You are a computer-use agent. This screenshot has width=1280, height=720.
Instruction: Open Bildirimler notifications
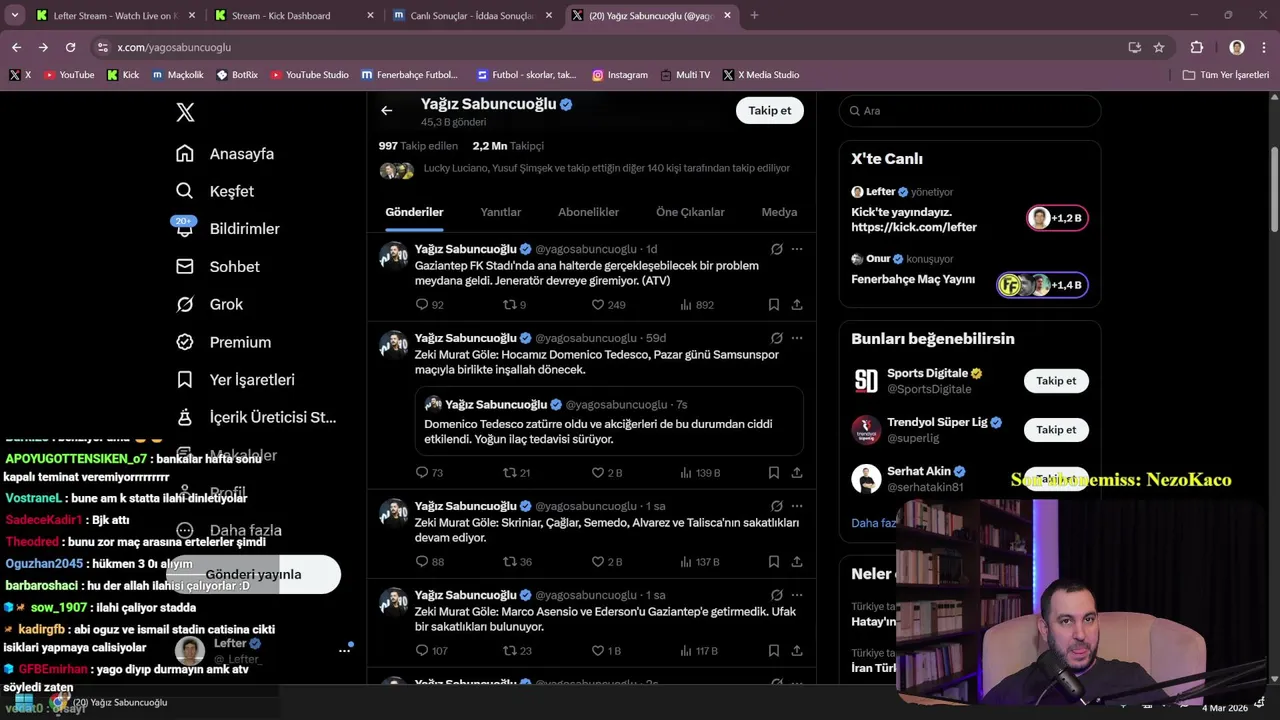(x=227, y=229)
